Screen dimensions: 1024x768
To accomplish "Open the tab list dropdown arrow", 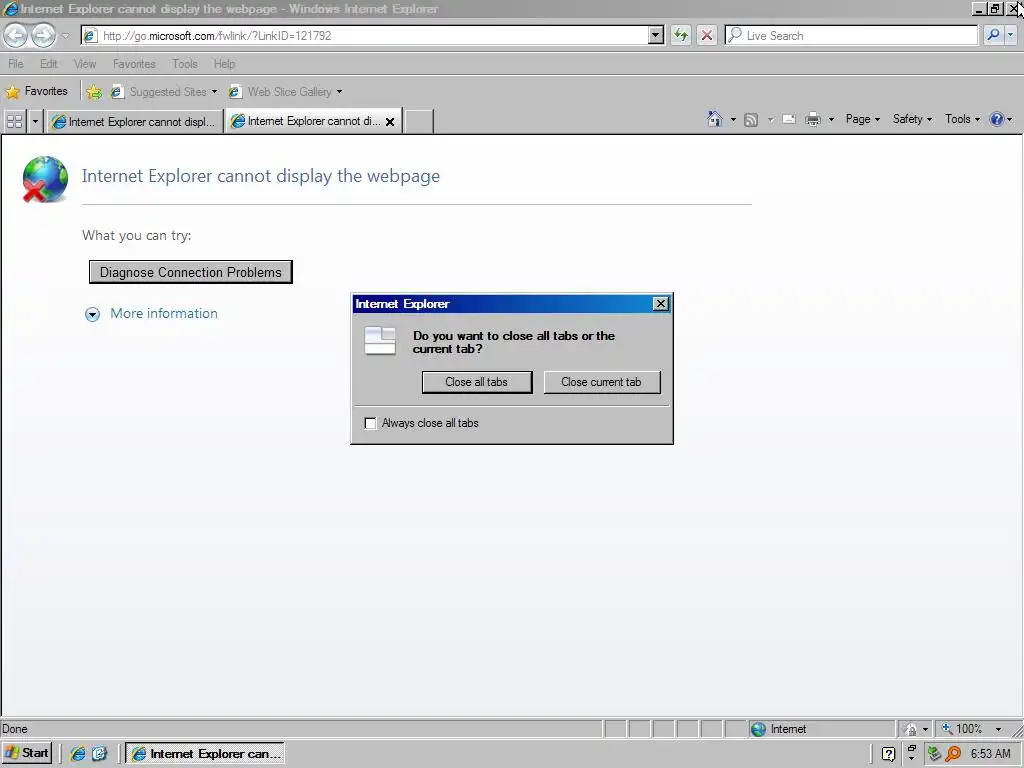I will coord(35,121).
